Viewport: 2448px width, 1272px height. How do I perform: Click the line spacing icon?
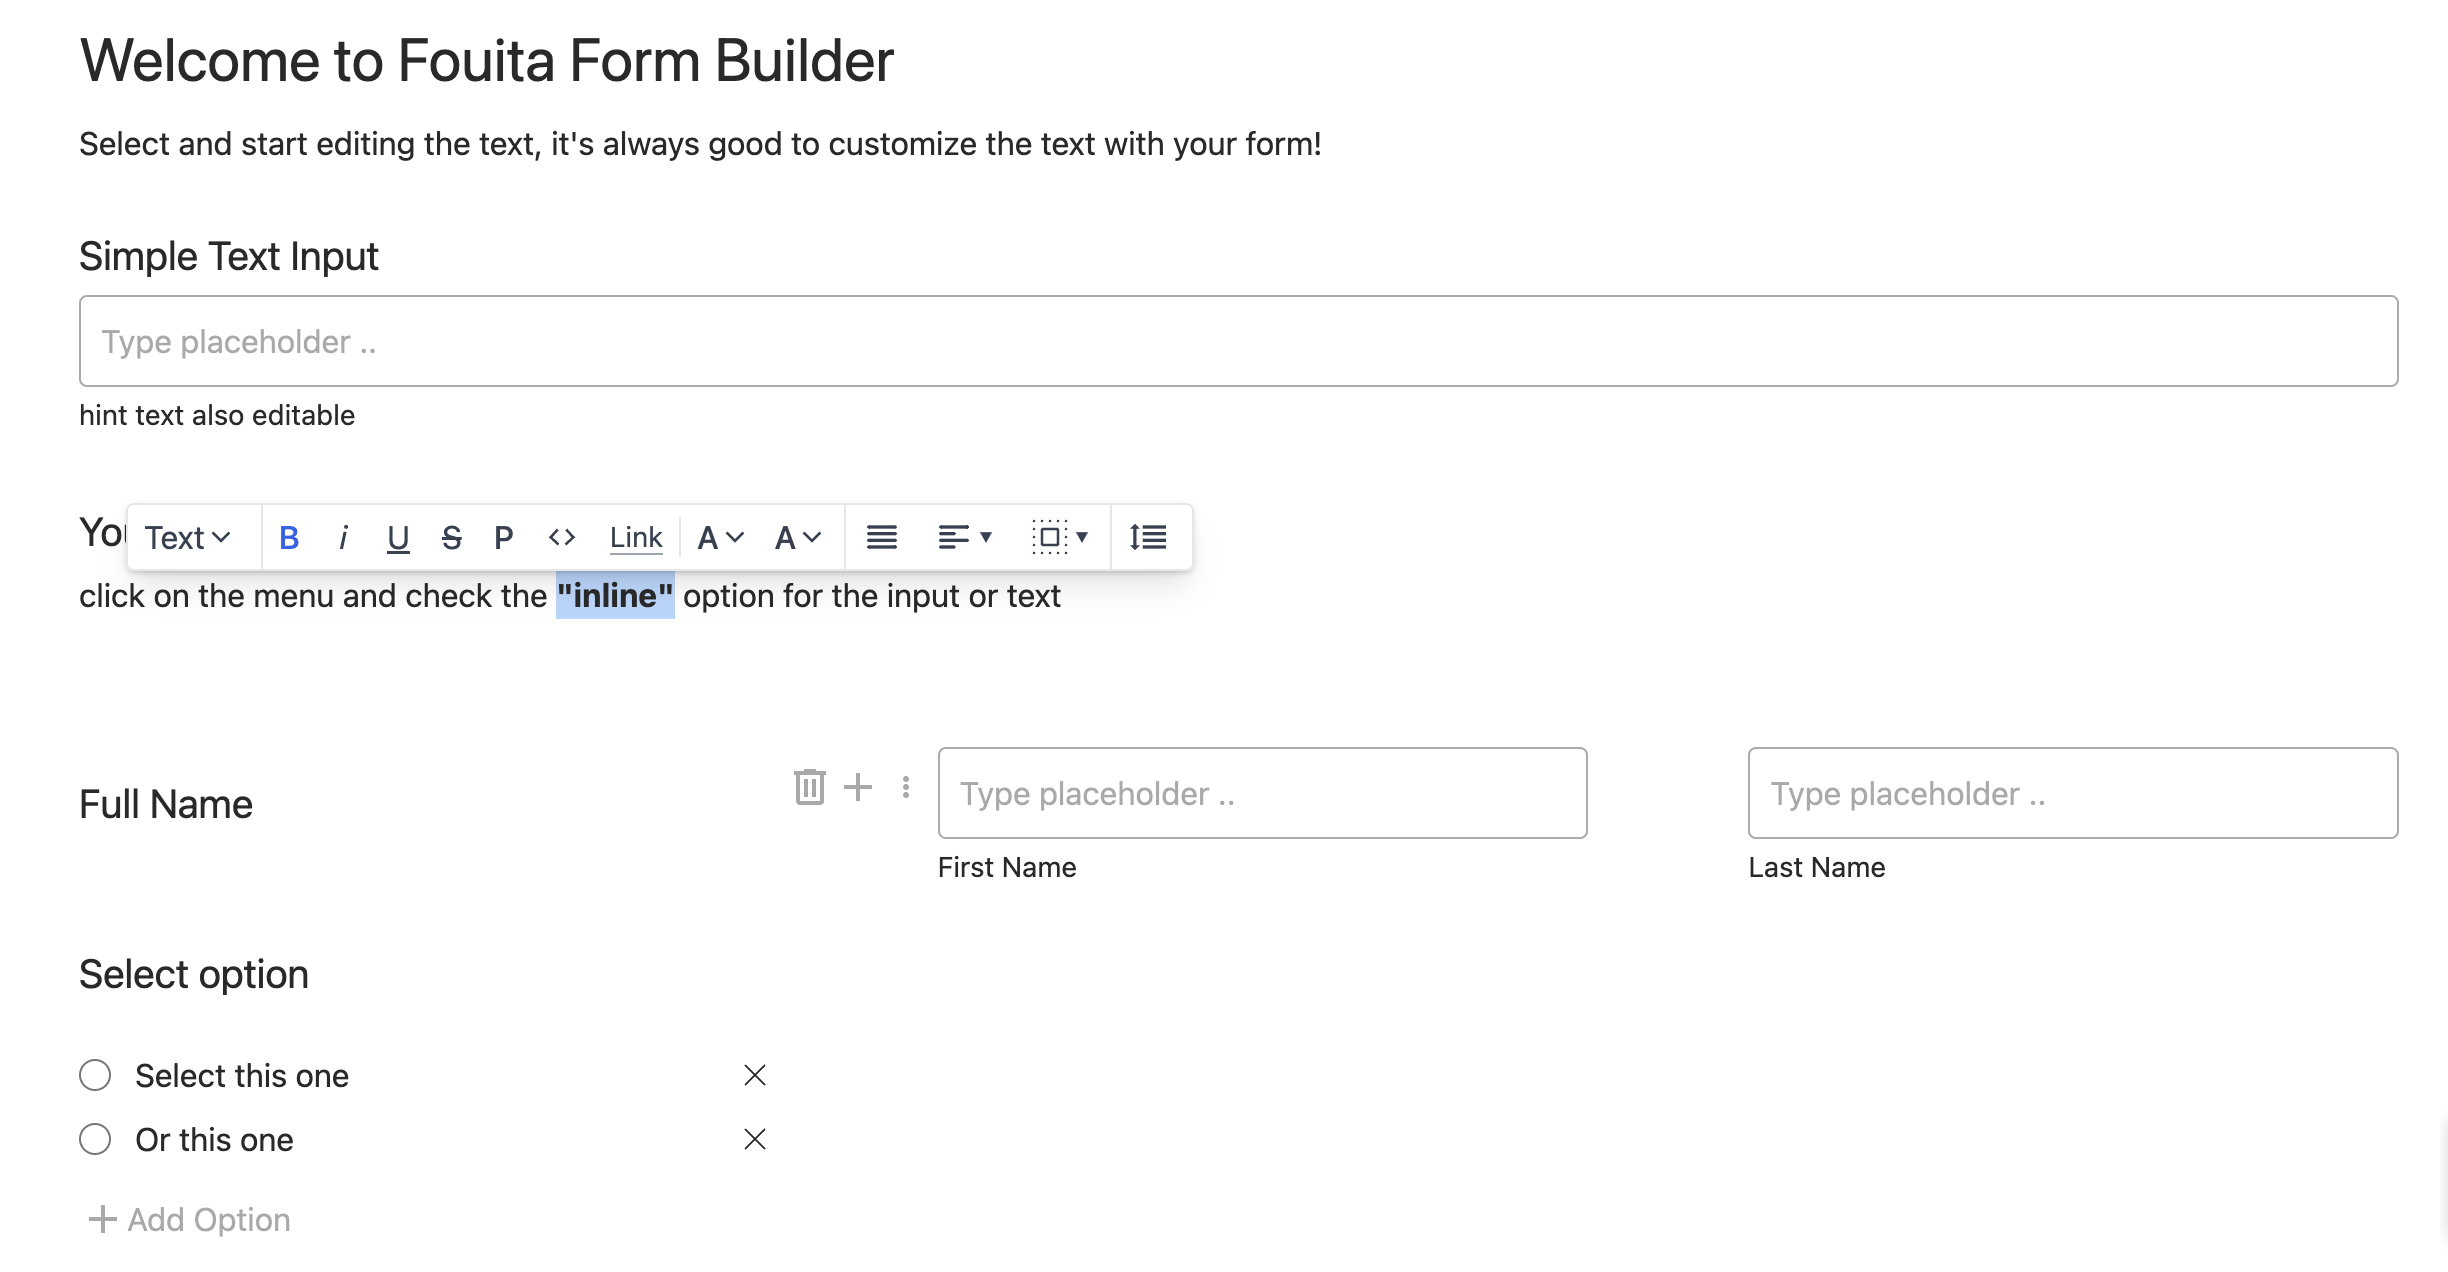click(1150, 537)
